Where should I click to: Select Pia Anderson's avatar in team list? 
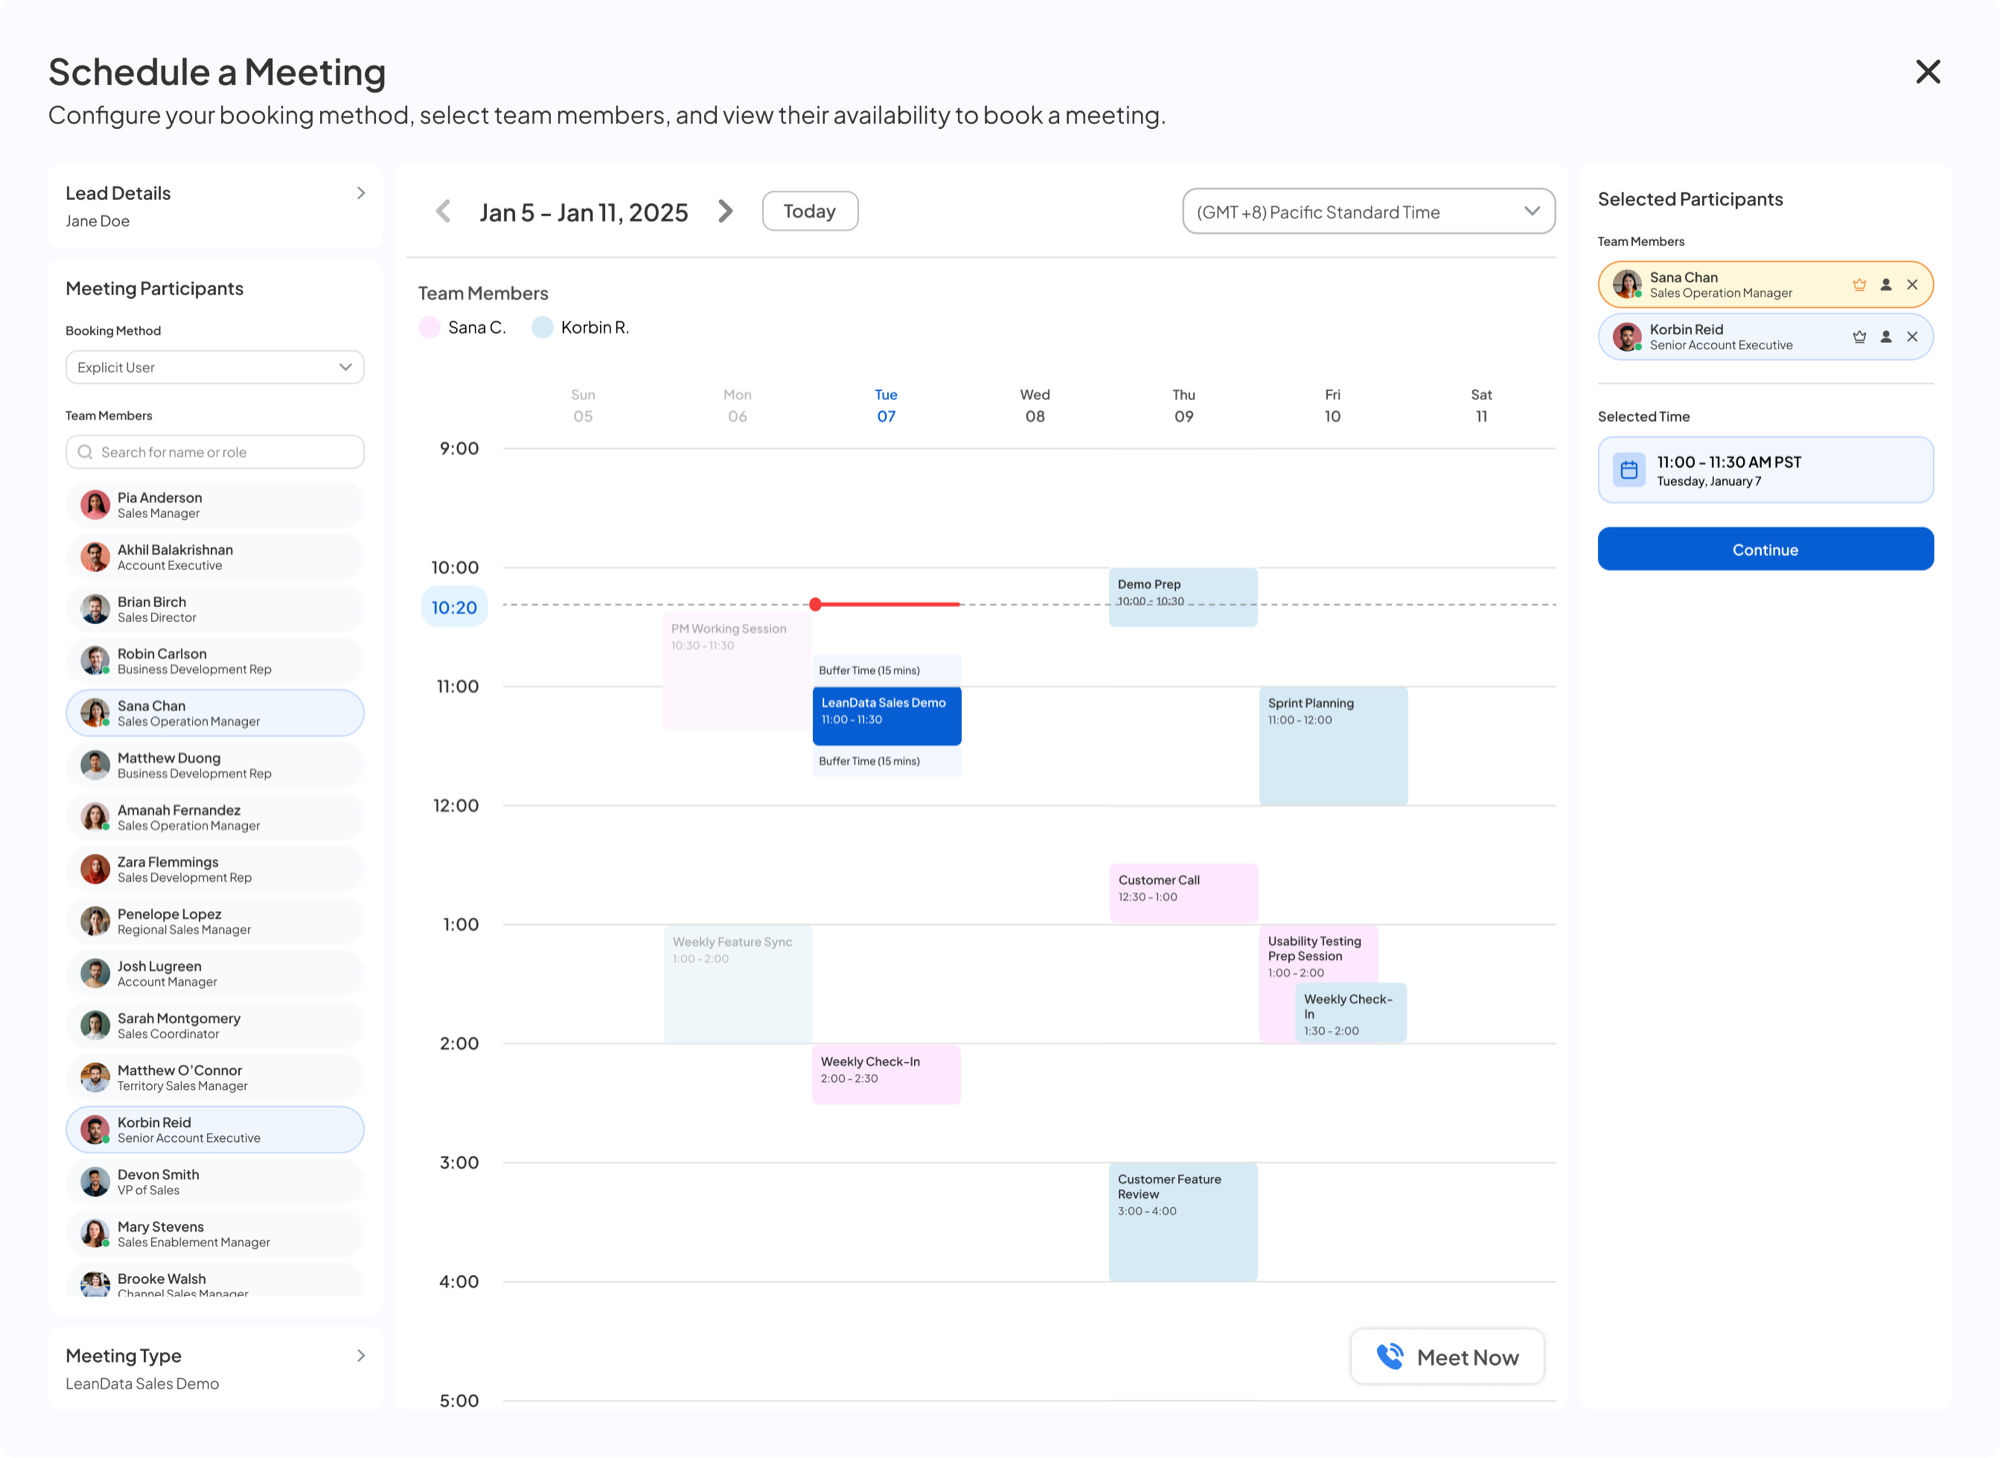pos(95,505)
